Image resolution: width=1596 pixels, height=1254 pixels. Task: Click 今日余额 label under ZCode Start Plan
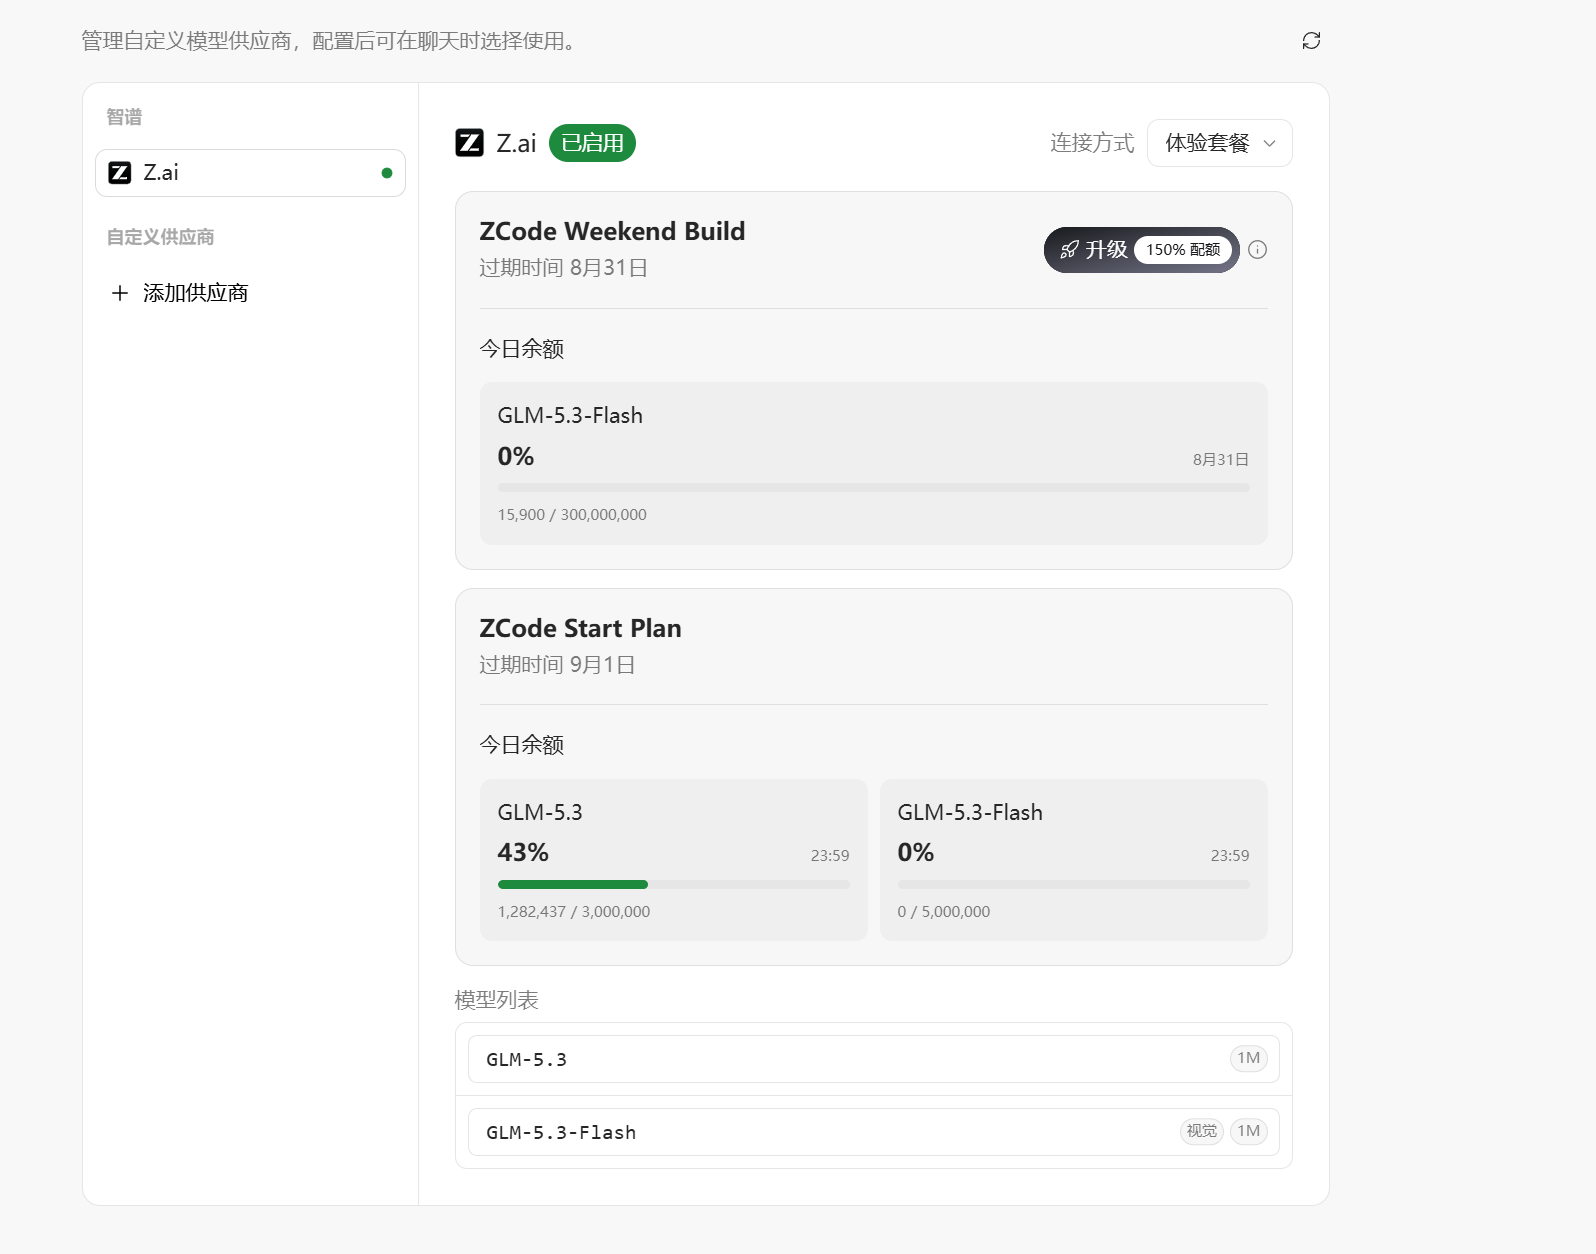point(521,745)
